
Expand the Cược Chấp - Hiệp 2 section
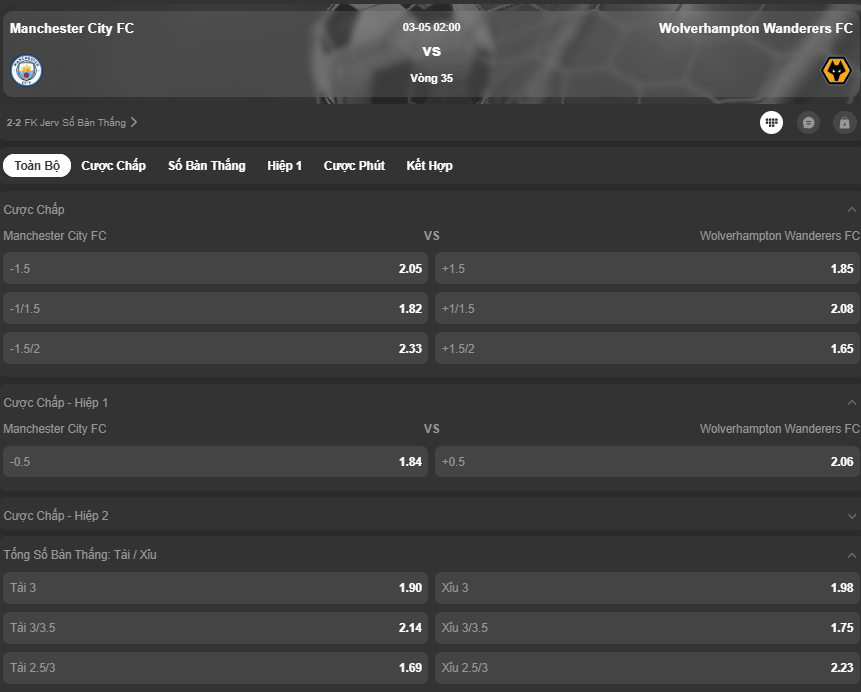852,516
